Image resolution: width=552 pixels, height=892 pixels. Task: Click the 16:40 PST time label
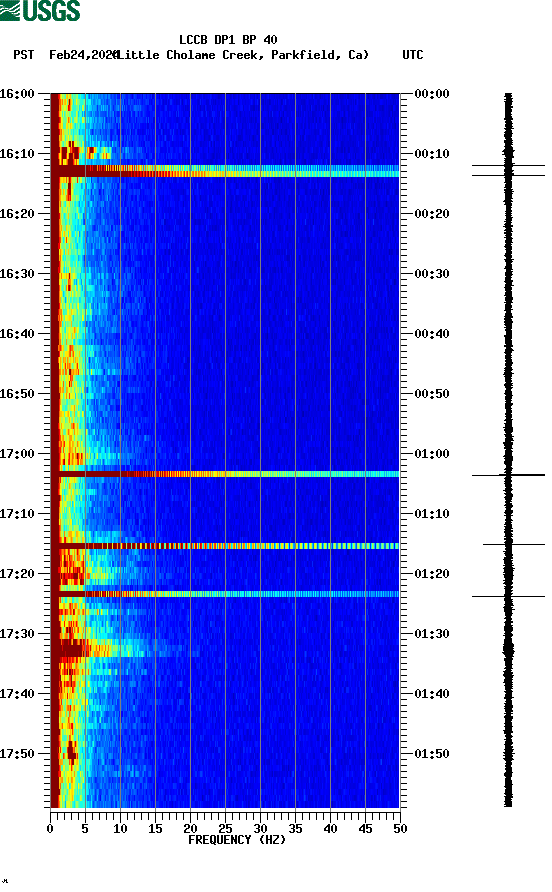[x=17, y=333]
